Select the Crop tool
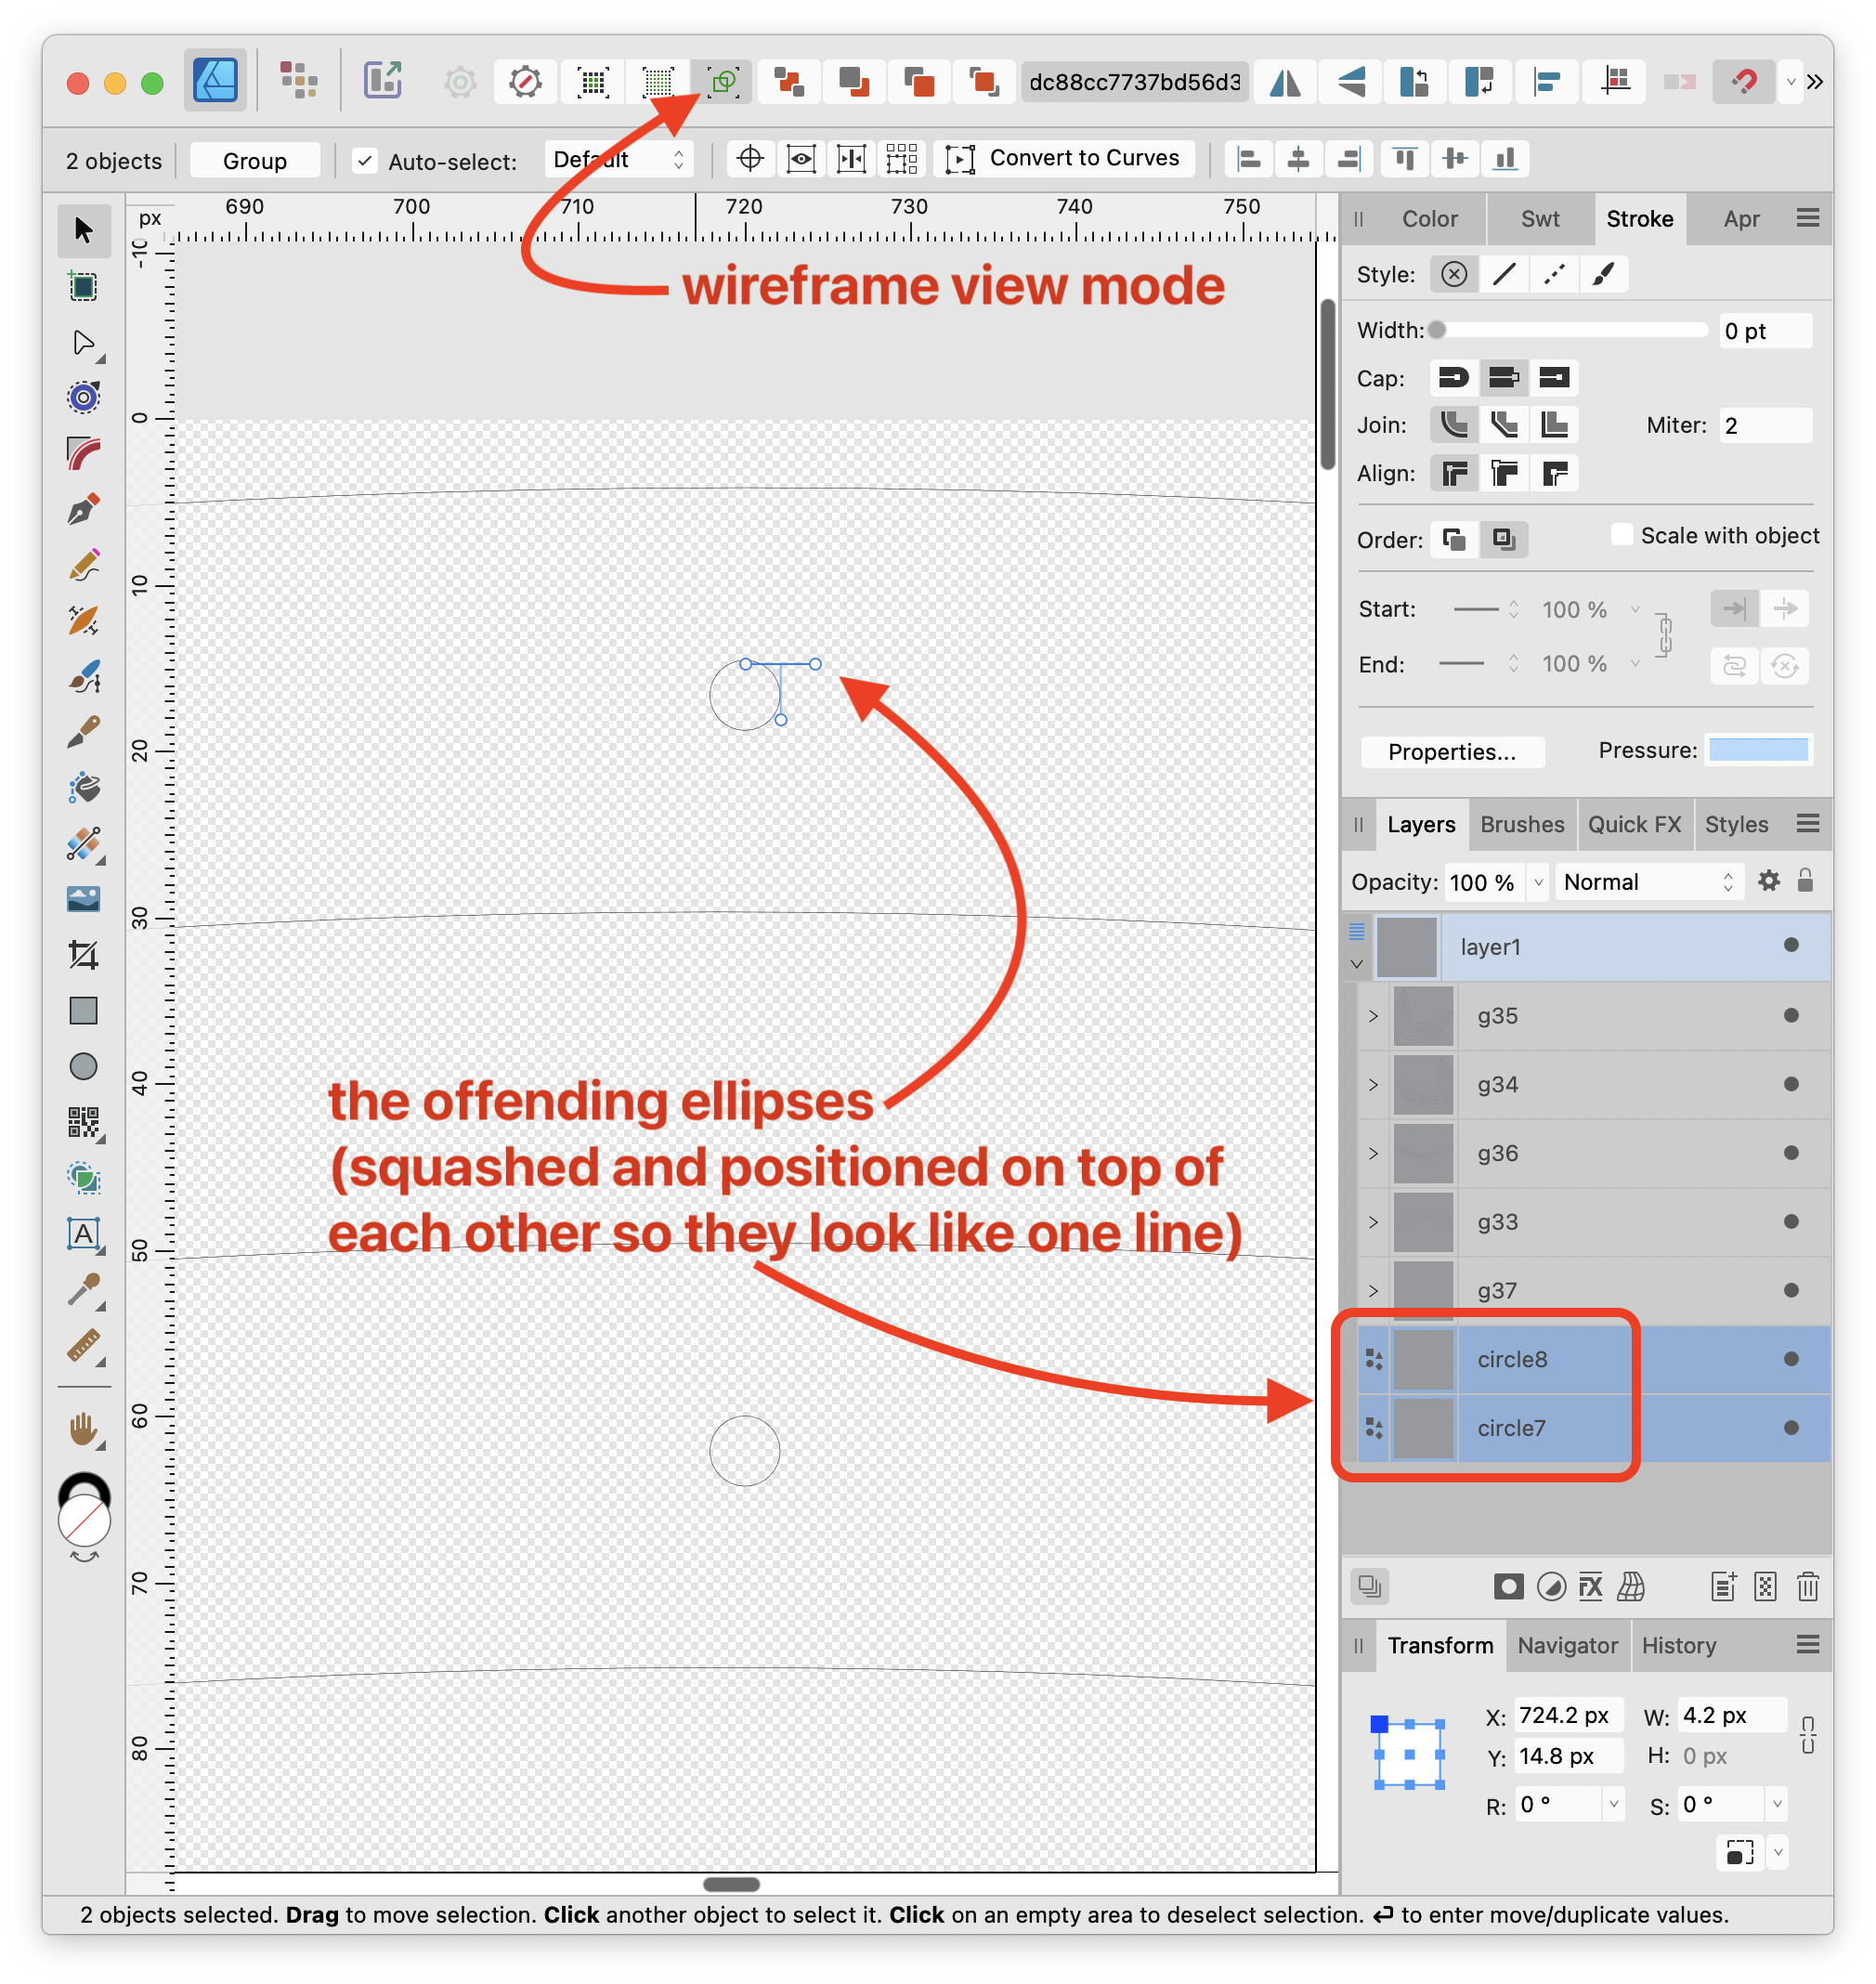This screenshot has height=1984, width=1876. [x=84, y=955]
